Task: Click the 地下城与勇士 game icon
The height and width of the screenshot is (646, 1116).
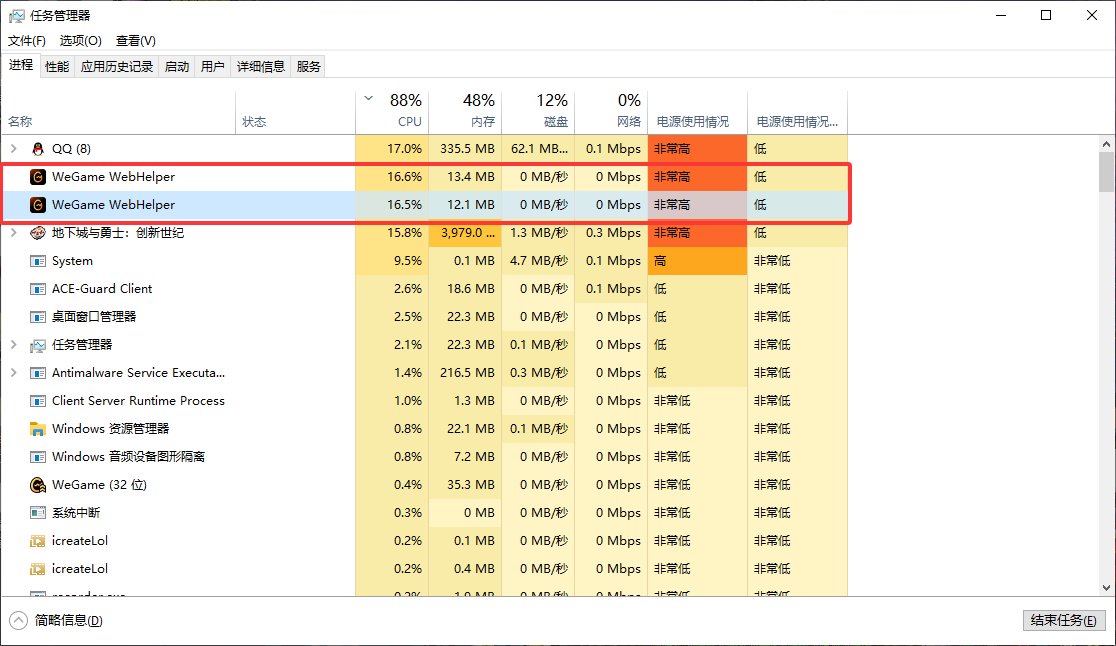Action: coord(38,233)
